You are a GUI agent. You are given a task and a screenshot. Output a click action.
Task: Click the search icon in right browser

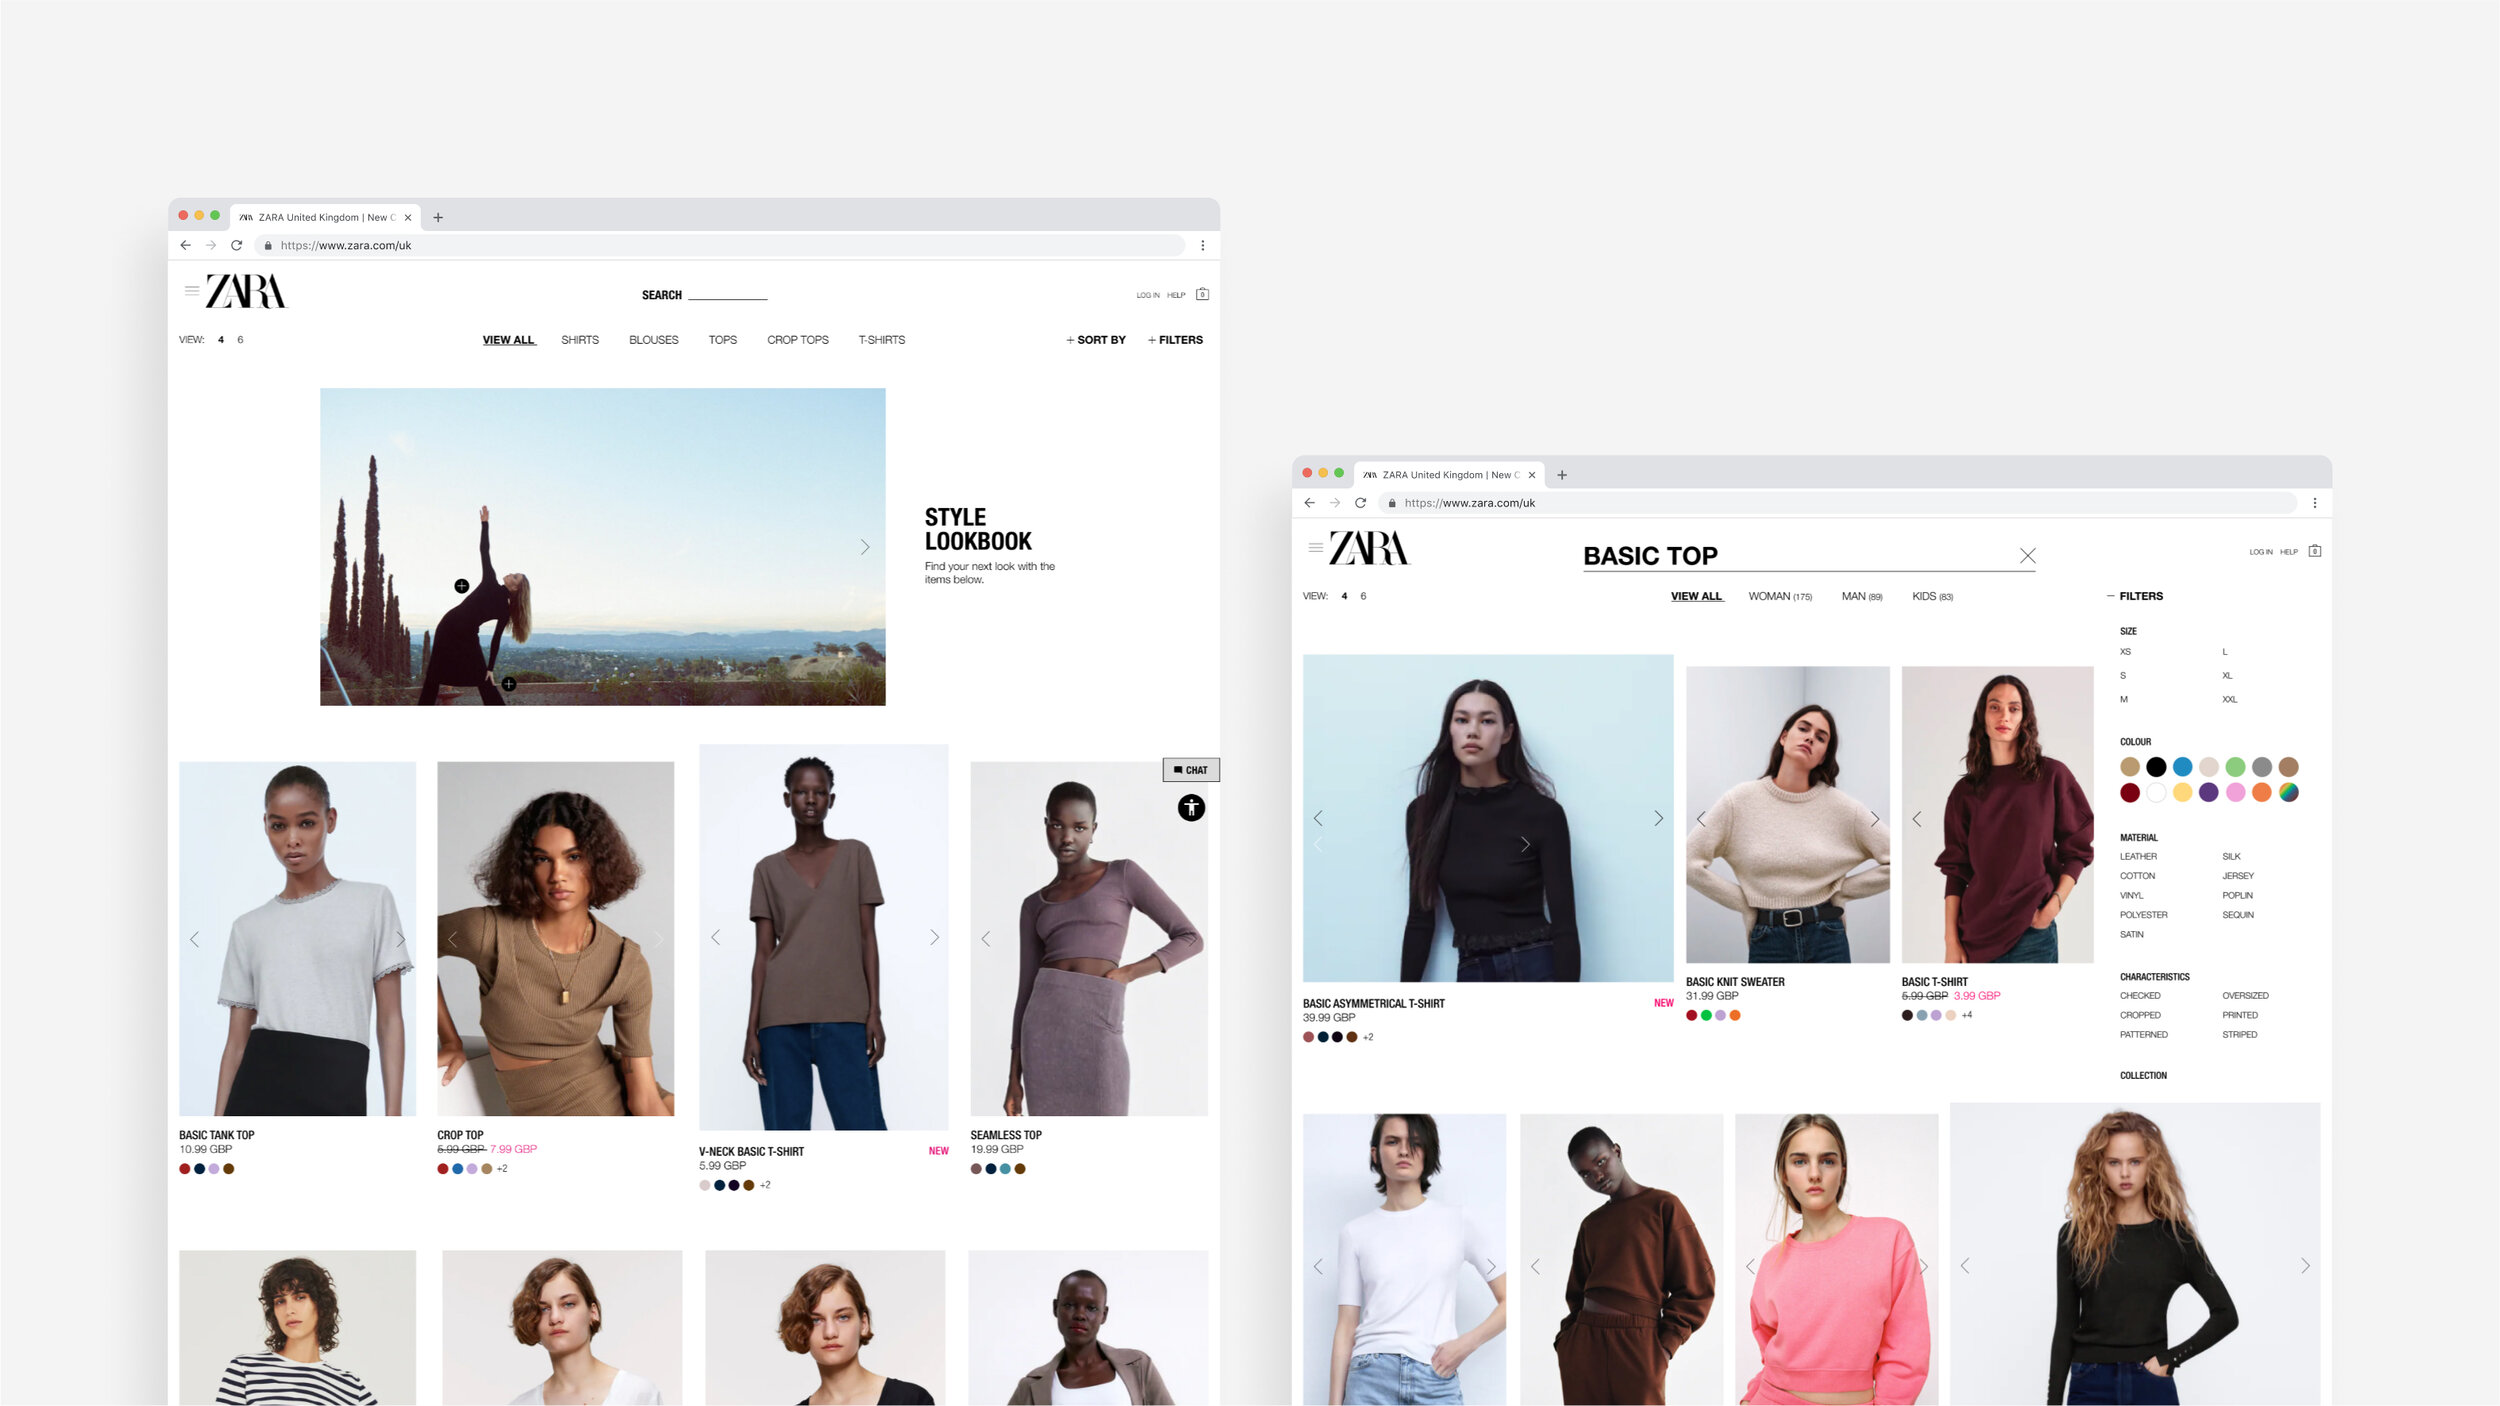coord(2030,555)
